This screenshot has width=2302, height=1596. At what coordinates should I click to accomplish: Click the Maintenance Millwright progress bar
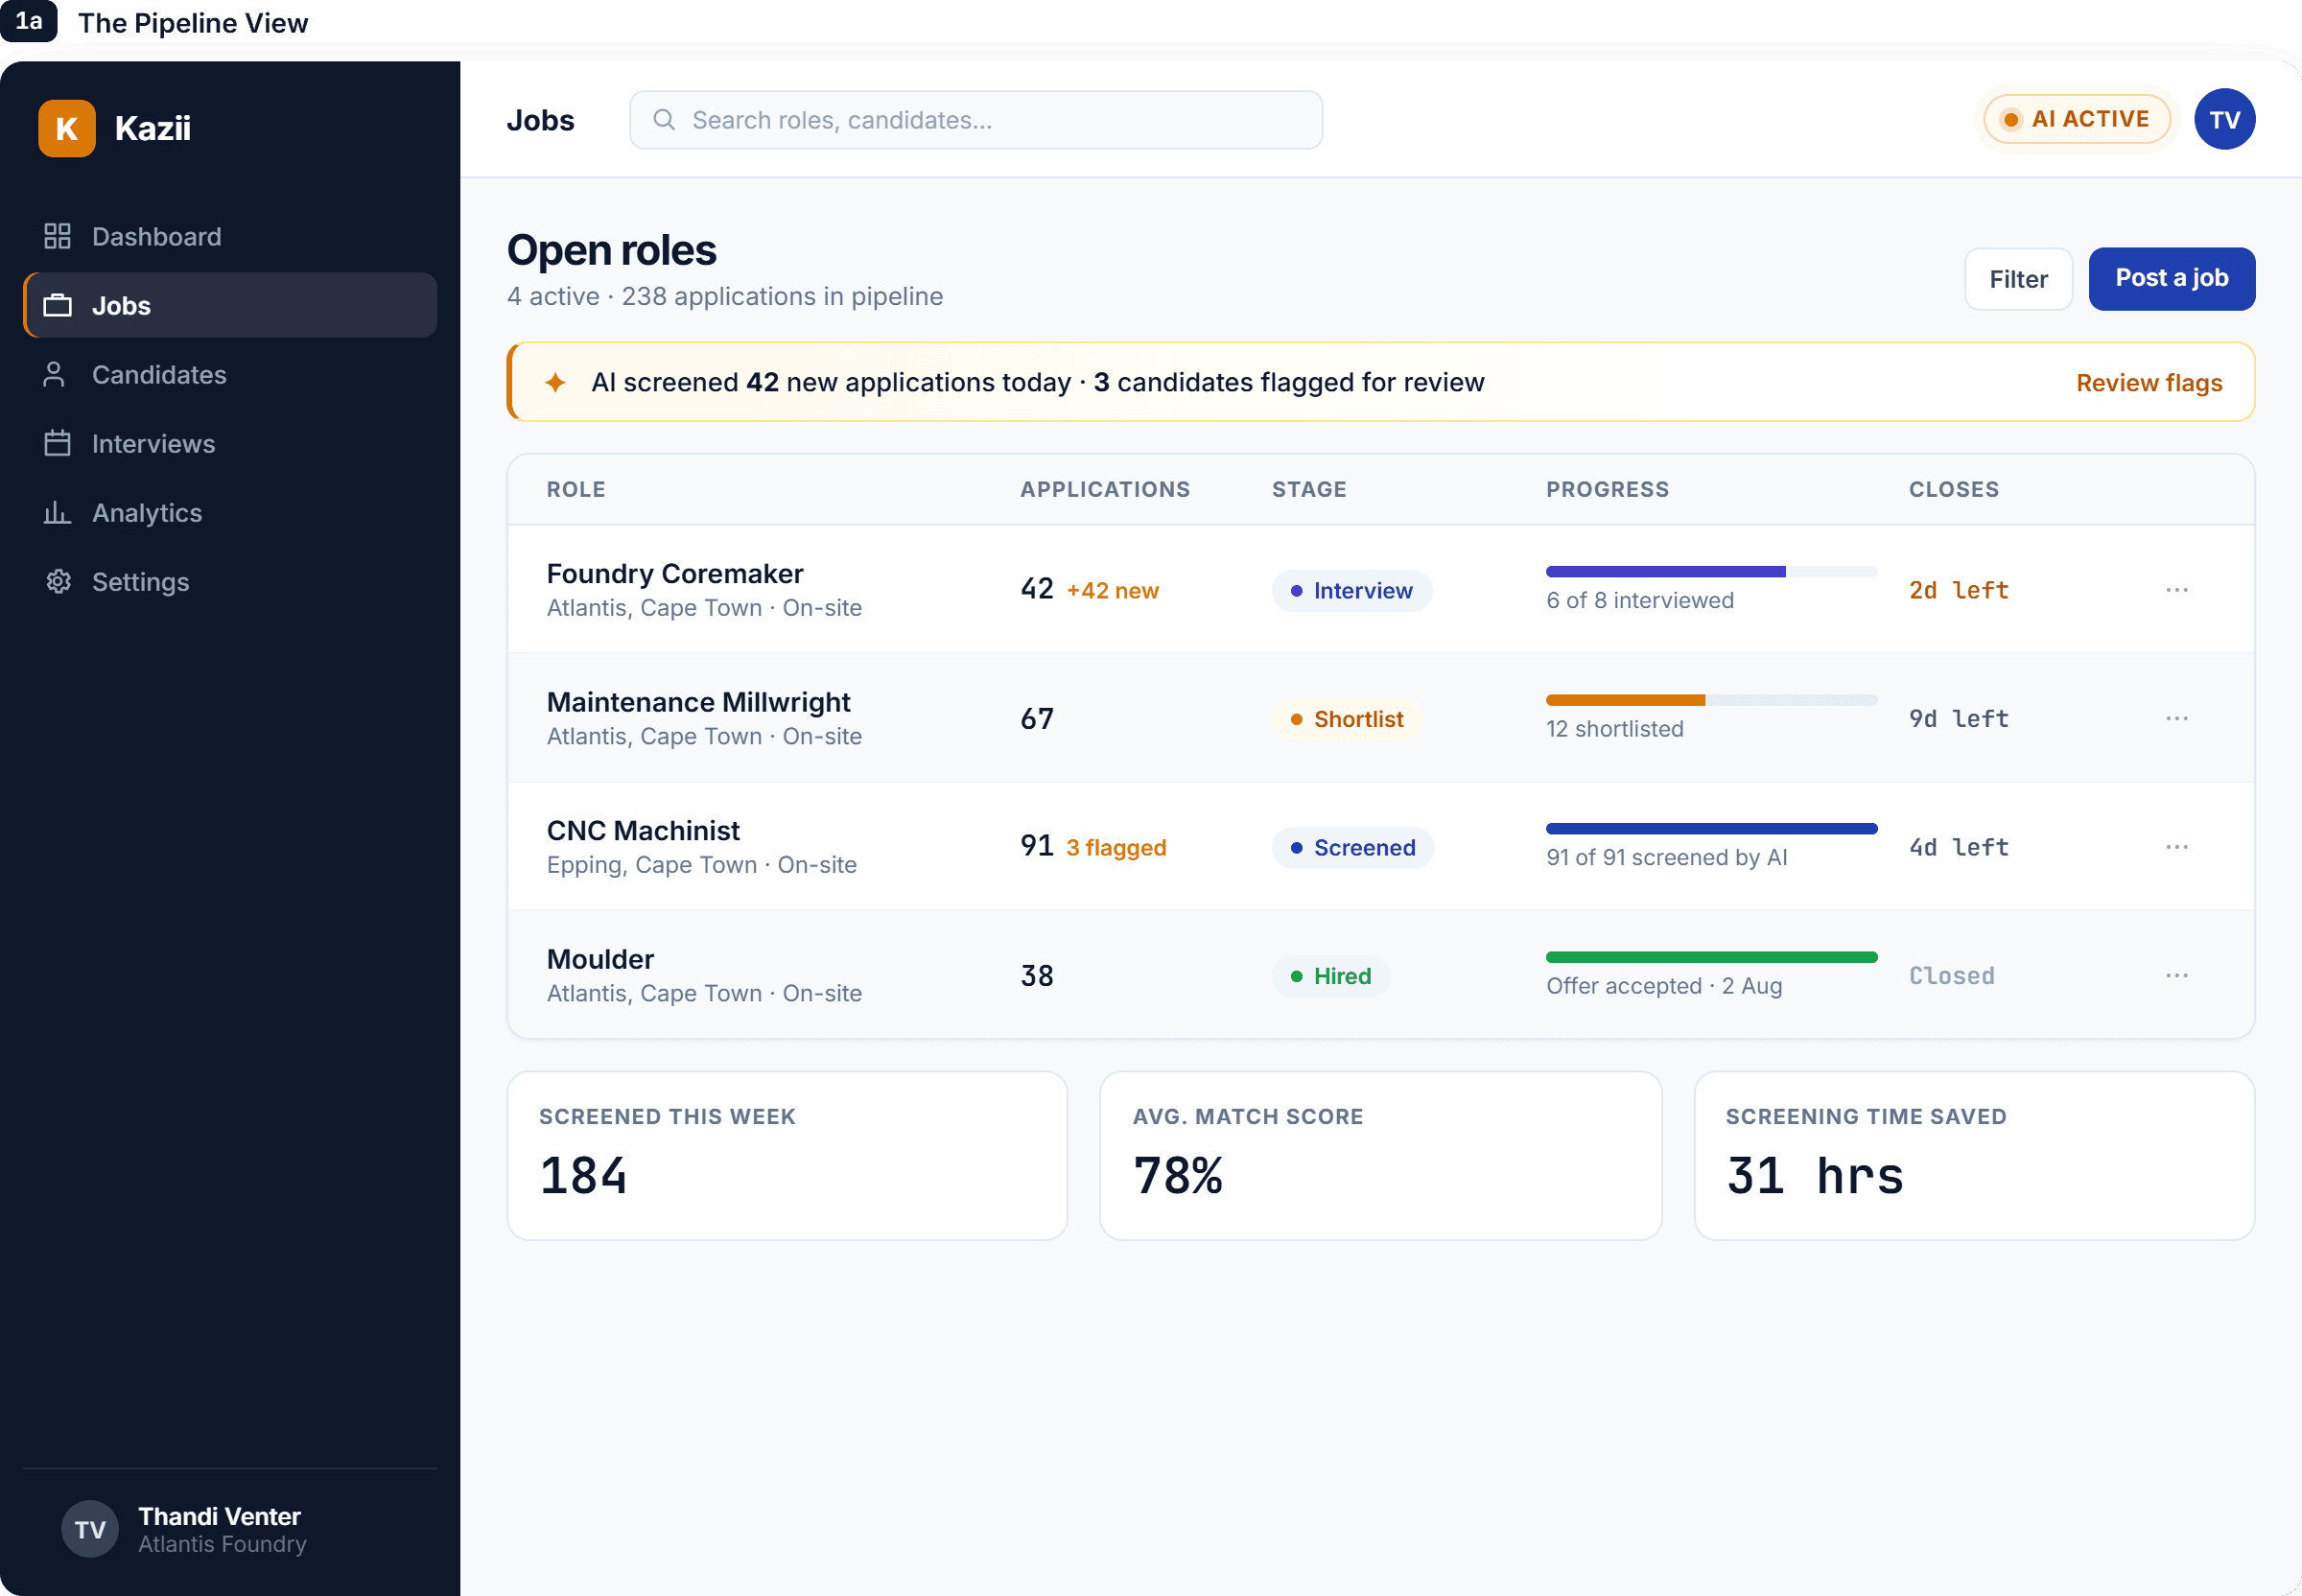coord(1711,700)
